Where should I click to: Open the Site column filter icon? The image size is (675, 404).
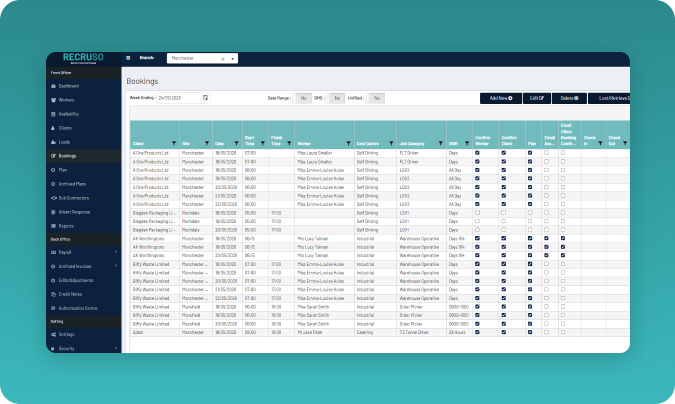(207, 143)
